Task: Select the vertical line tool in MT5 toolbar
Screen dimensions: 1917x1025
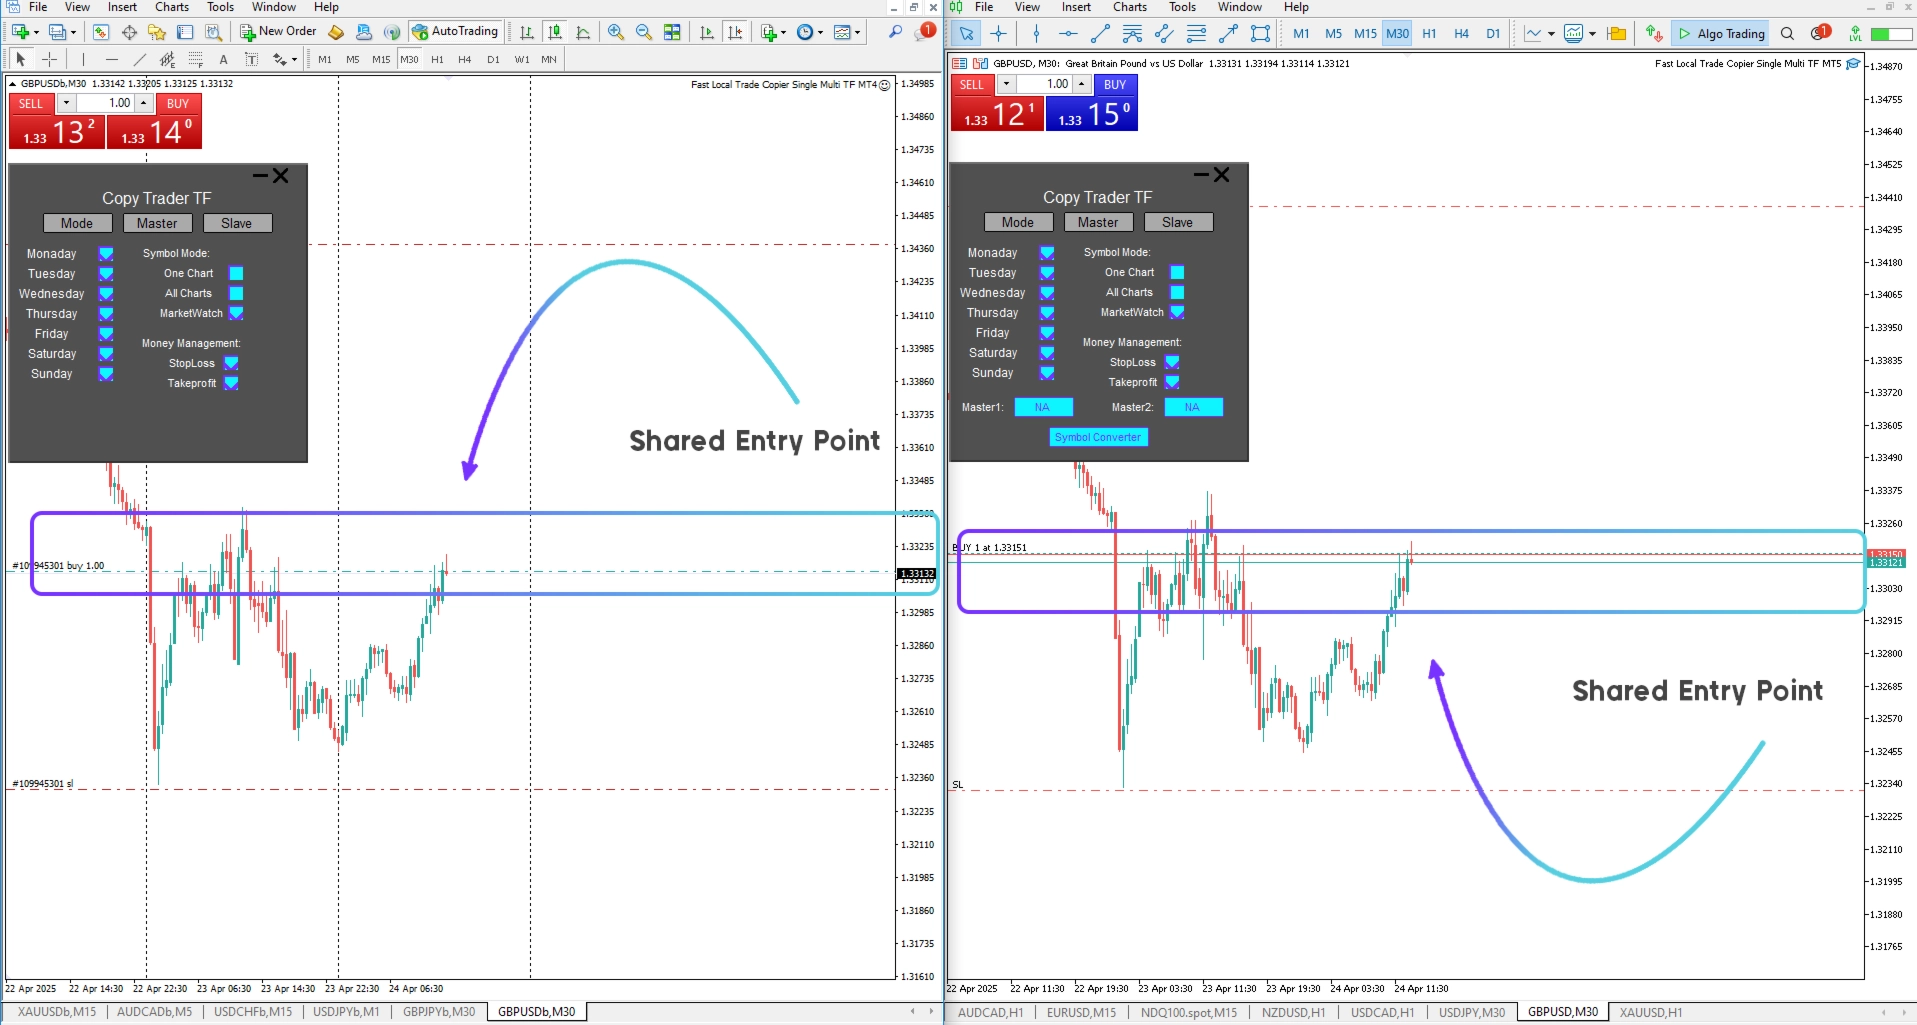Action: 1036,33
